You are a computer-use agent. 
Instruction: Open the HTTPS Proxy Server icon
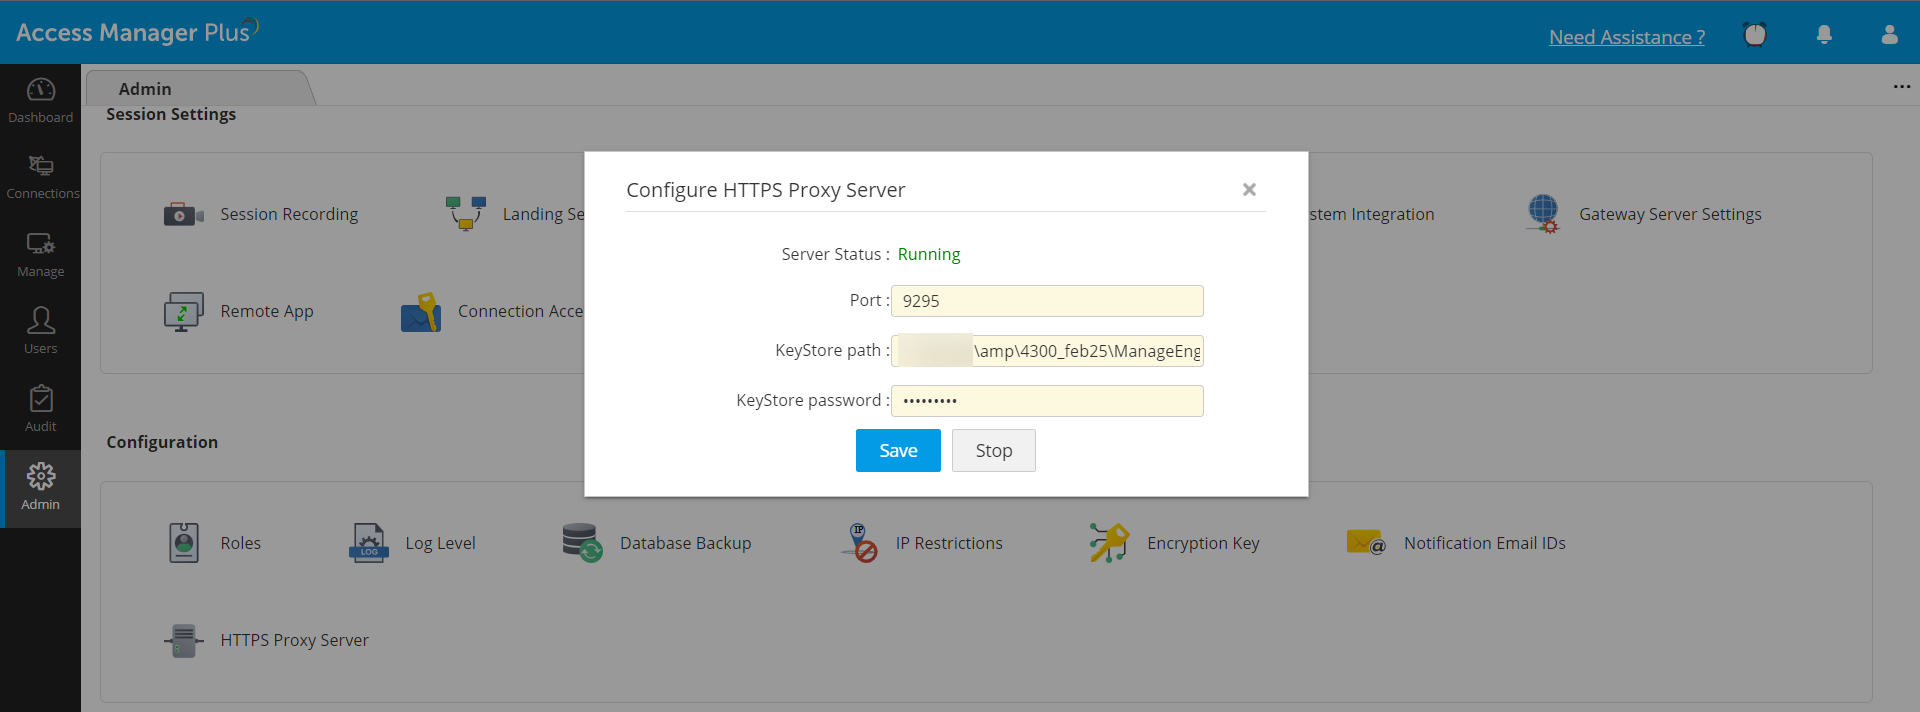point(183,641)
